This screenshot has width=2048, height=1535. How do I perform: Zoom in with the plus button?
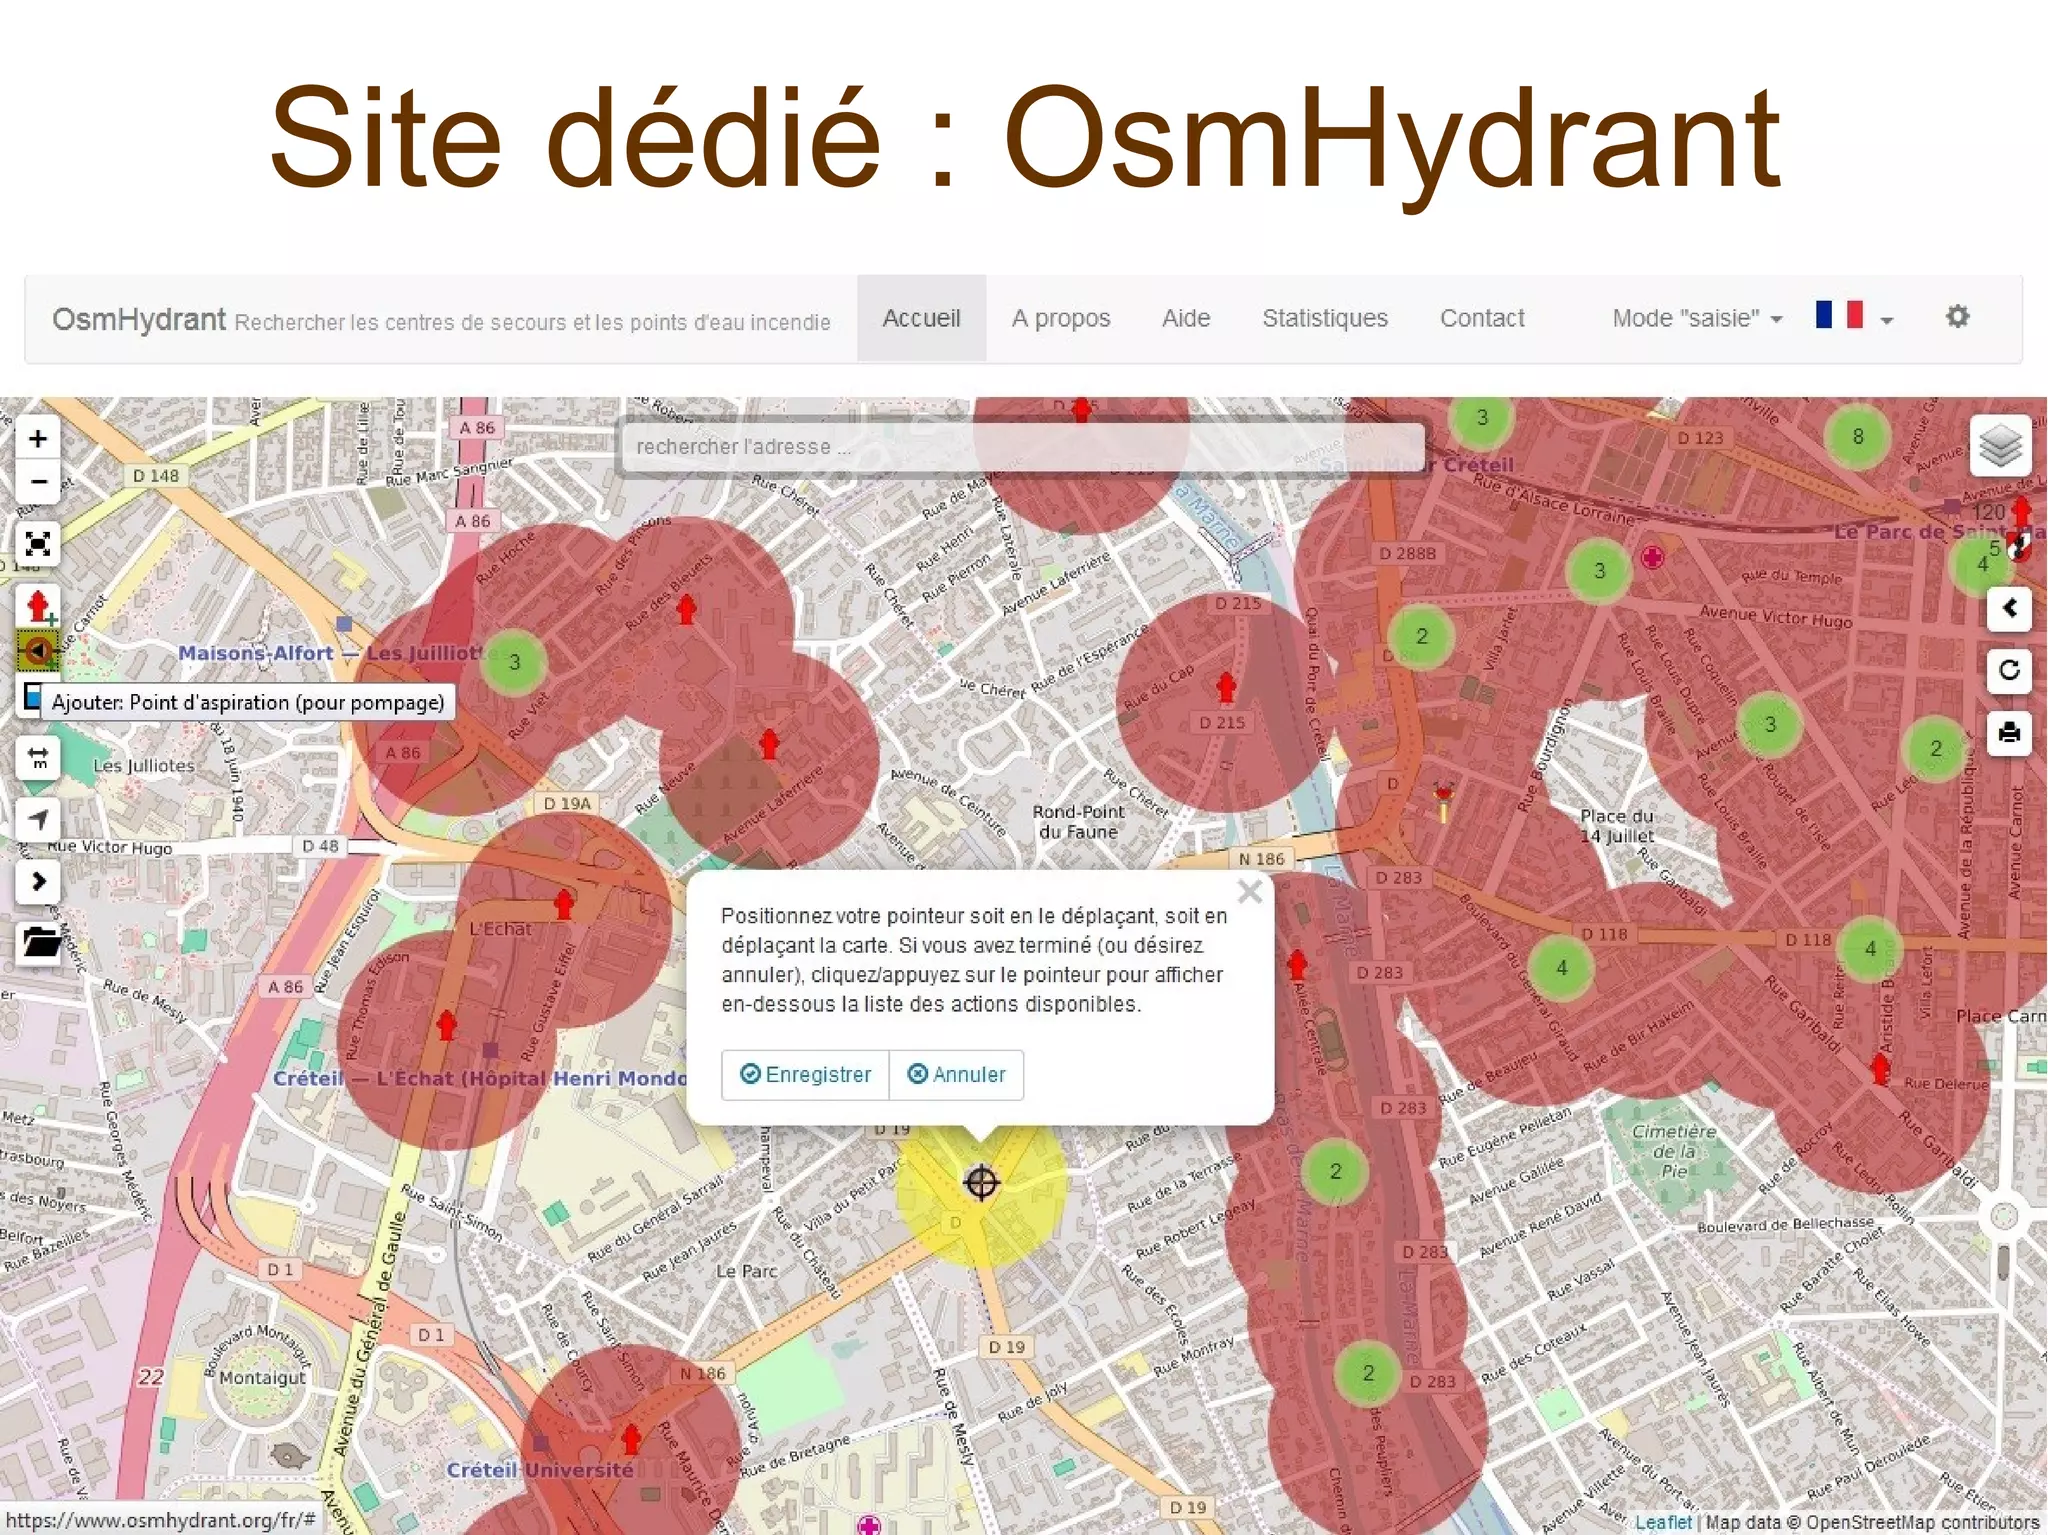tap(38, 438)
